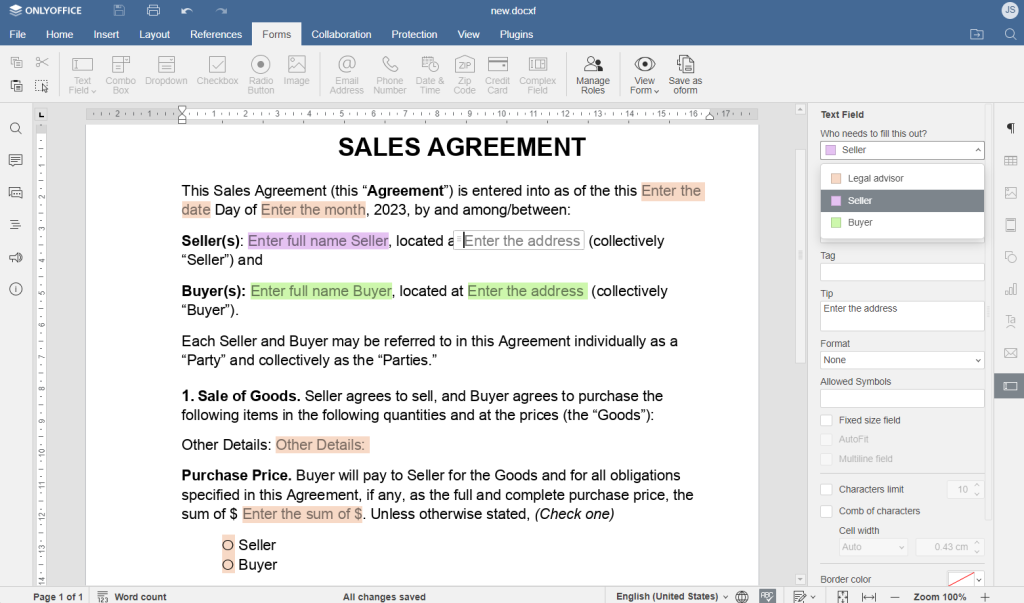Click Save as oform button

pyautogui.click(x=685, y=72)
